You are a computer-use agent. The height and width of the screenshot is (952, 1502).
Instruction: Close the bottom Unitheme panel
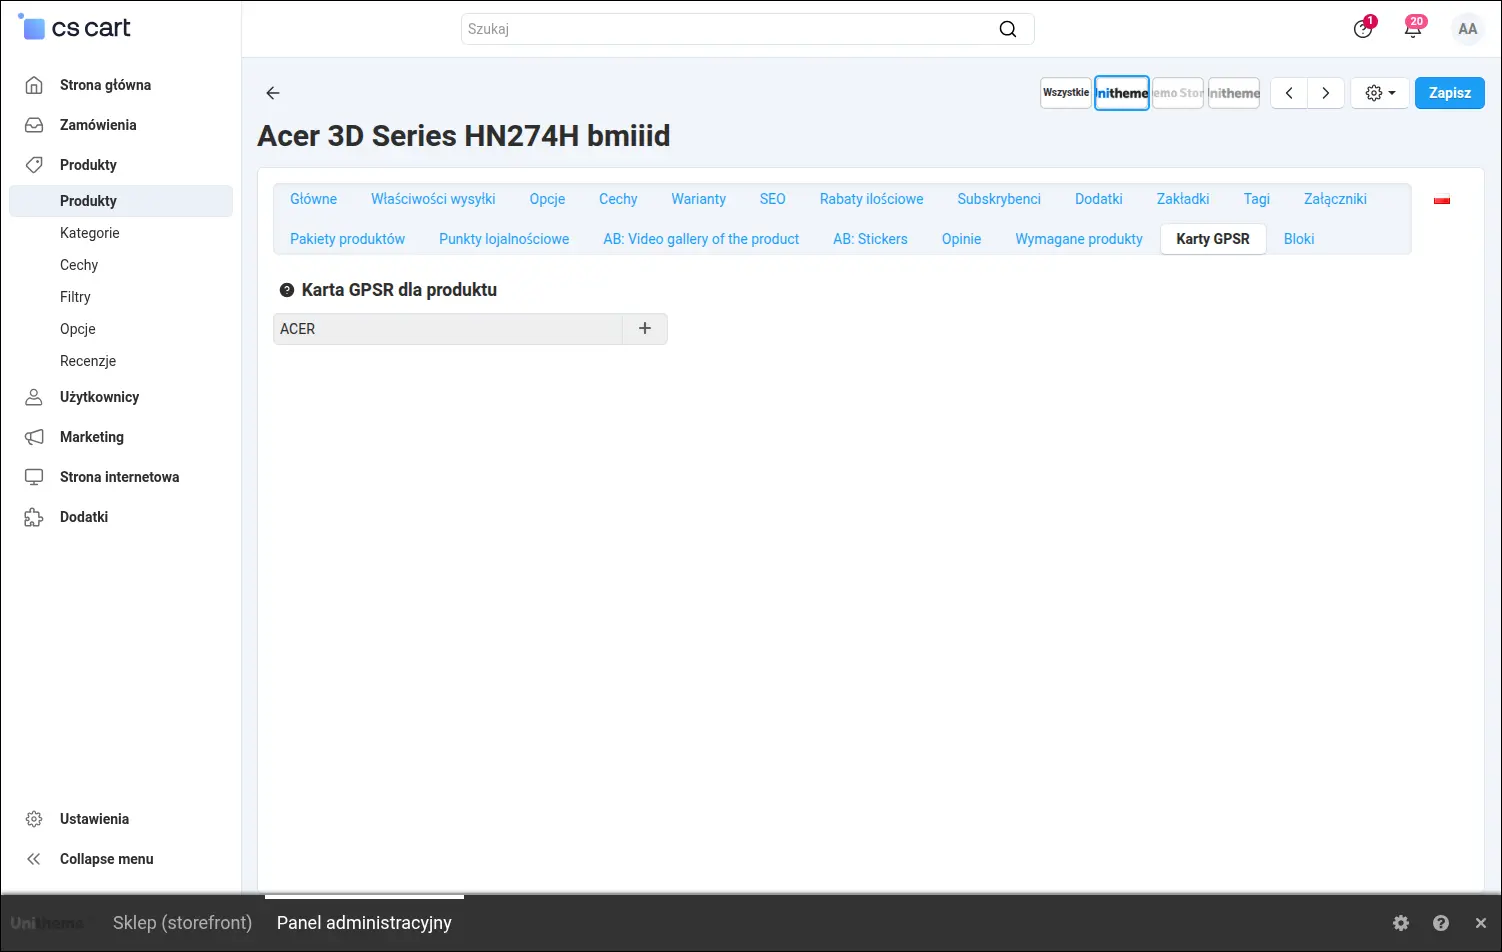(x=1481, y=923)
